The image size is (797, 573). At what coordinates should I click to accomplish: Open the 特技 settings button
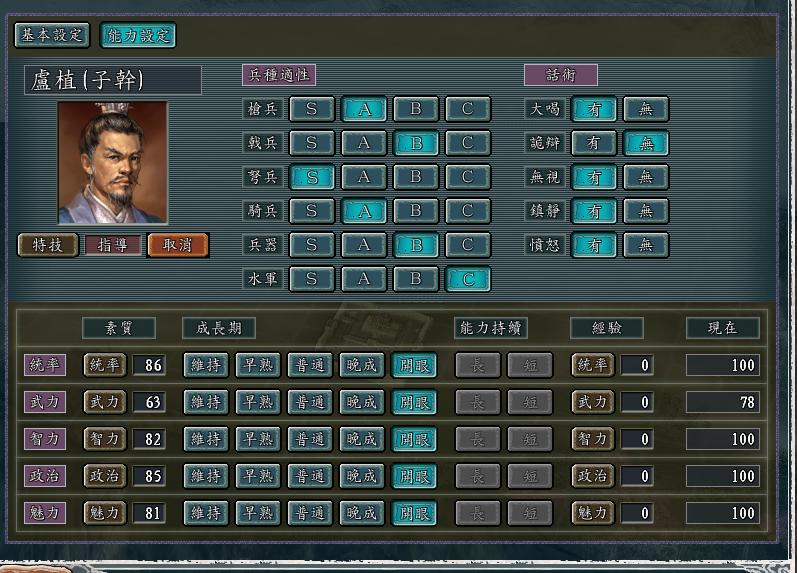click(48, 245)
